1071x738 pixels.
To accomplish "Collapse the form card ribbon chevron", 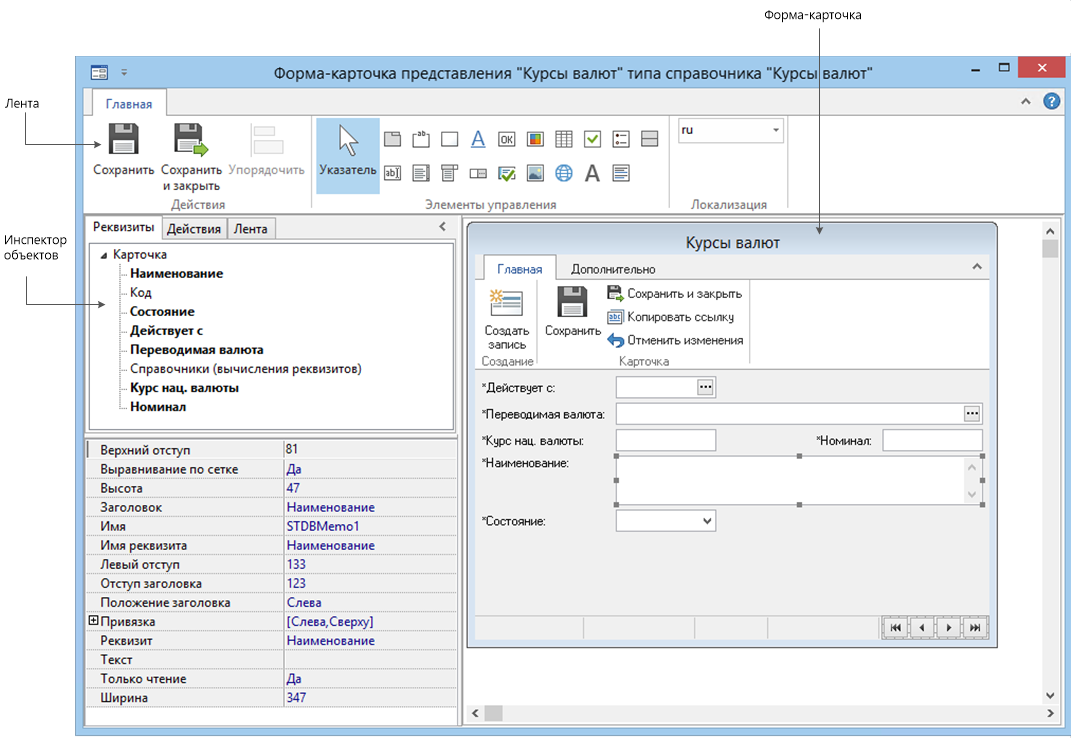I will (977, 267).
